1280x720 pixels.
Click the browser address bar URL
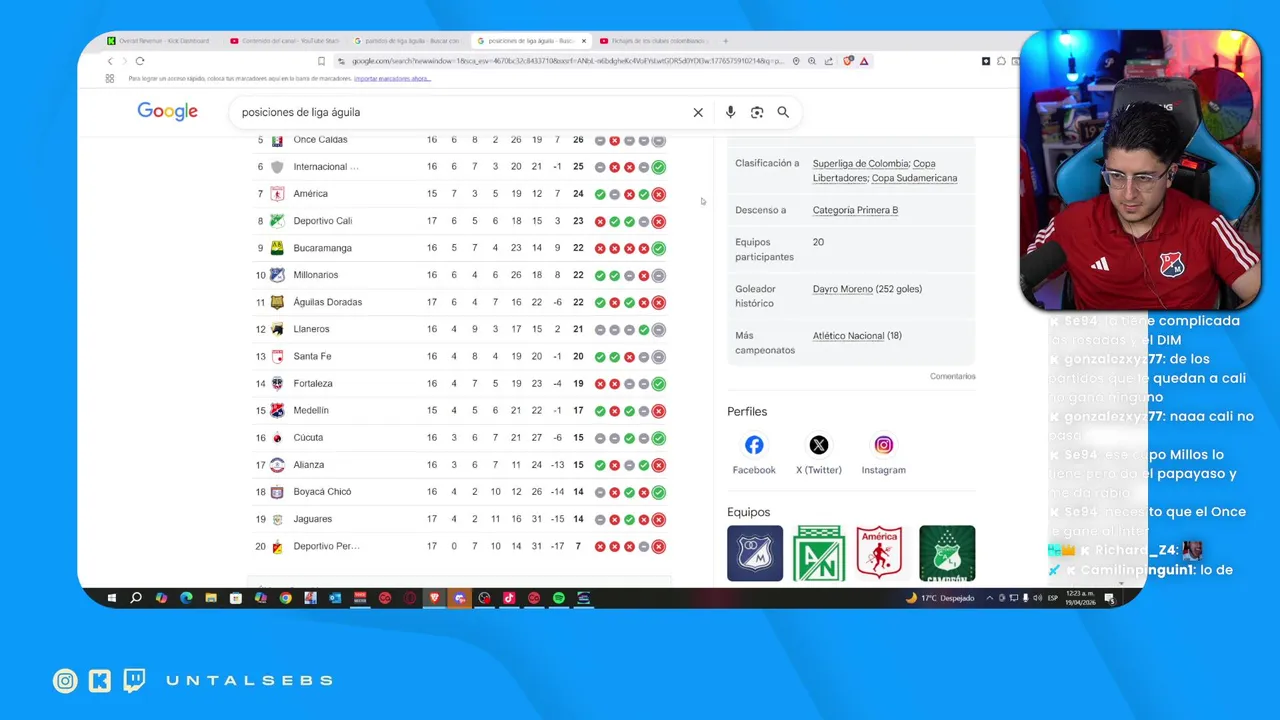tap(568, 61)
